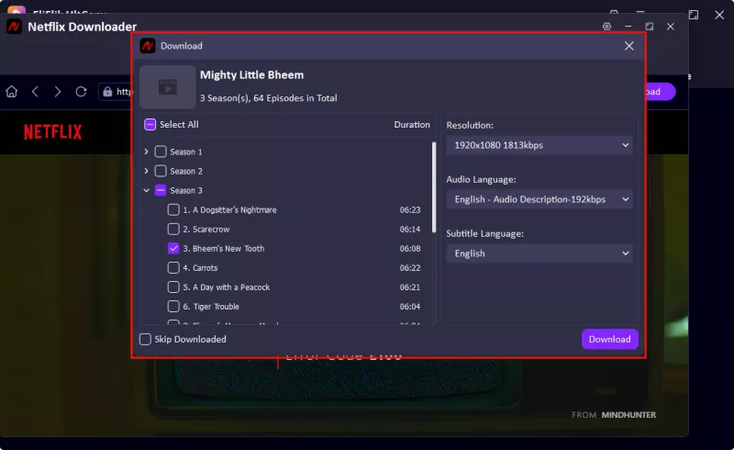Check A Day with a Peacock episode

[173, 287]
